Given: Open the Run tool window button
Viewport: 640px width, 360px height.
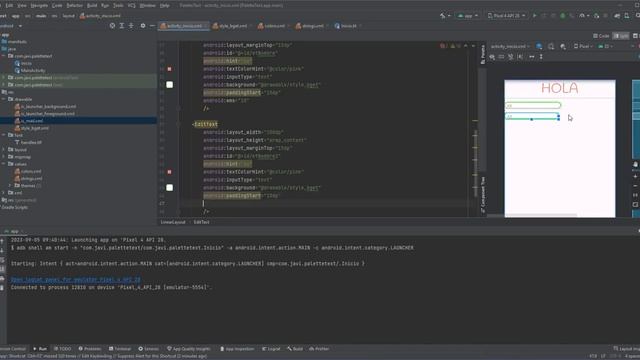Looking at the screenshot, I should [40, 349].
